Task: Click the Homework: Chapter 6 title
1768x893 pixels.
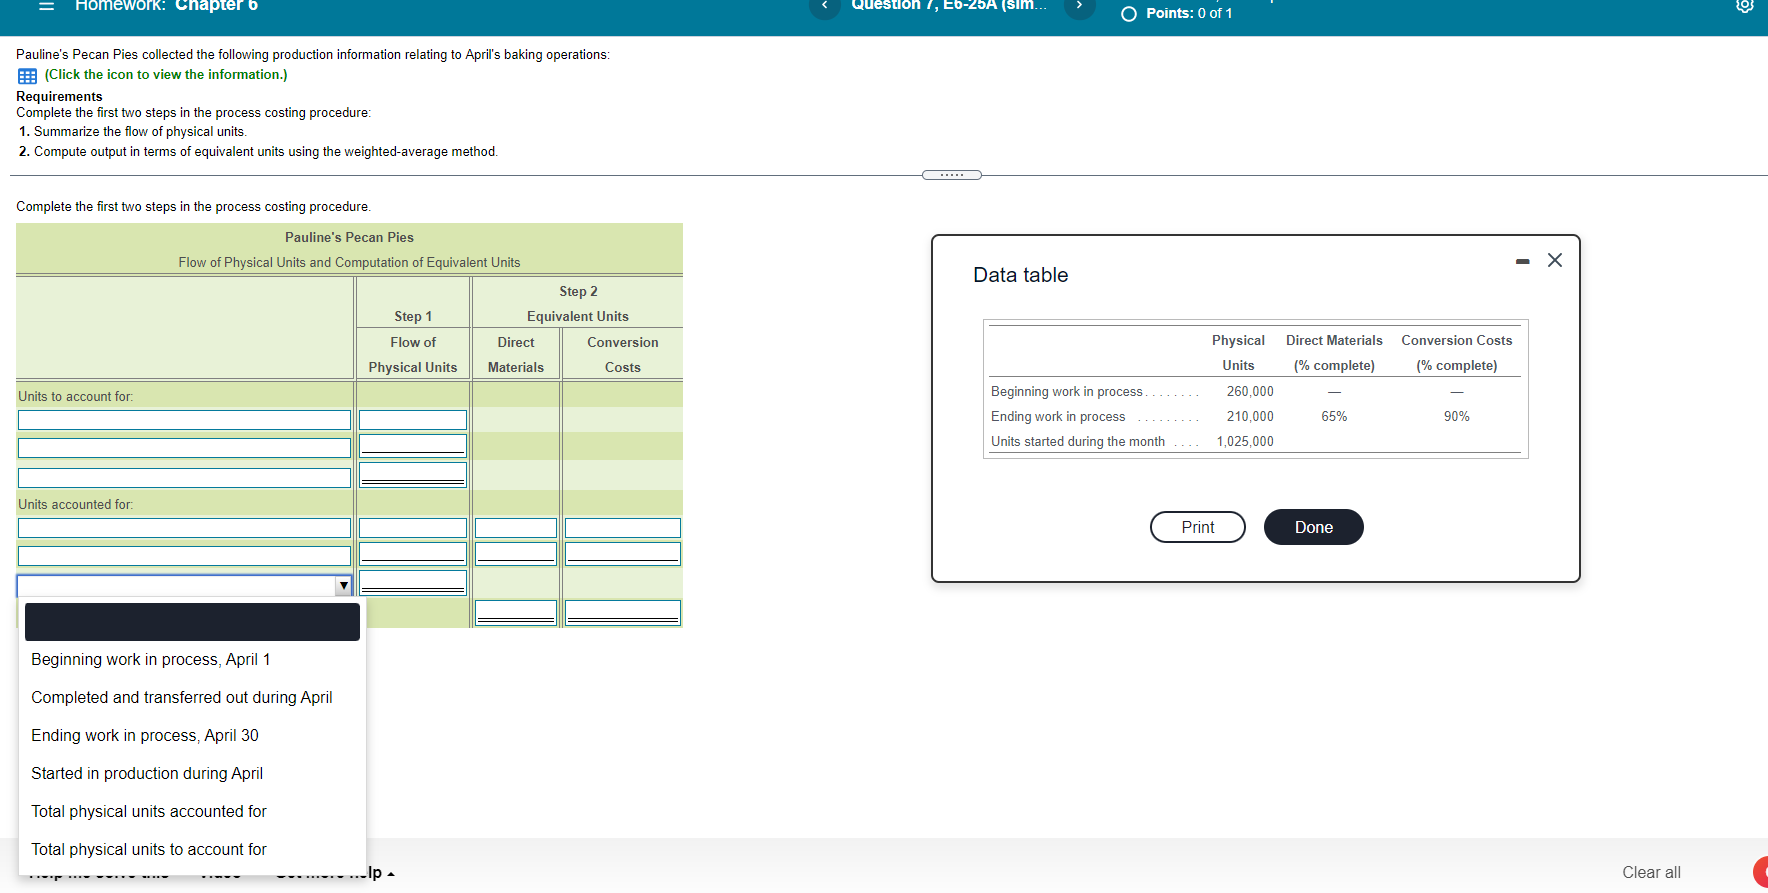Action: (166, 6)
